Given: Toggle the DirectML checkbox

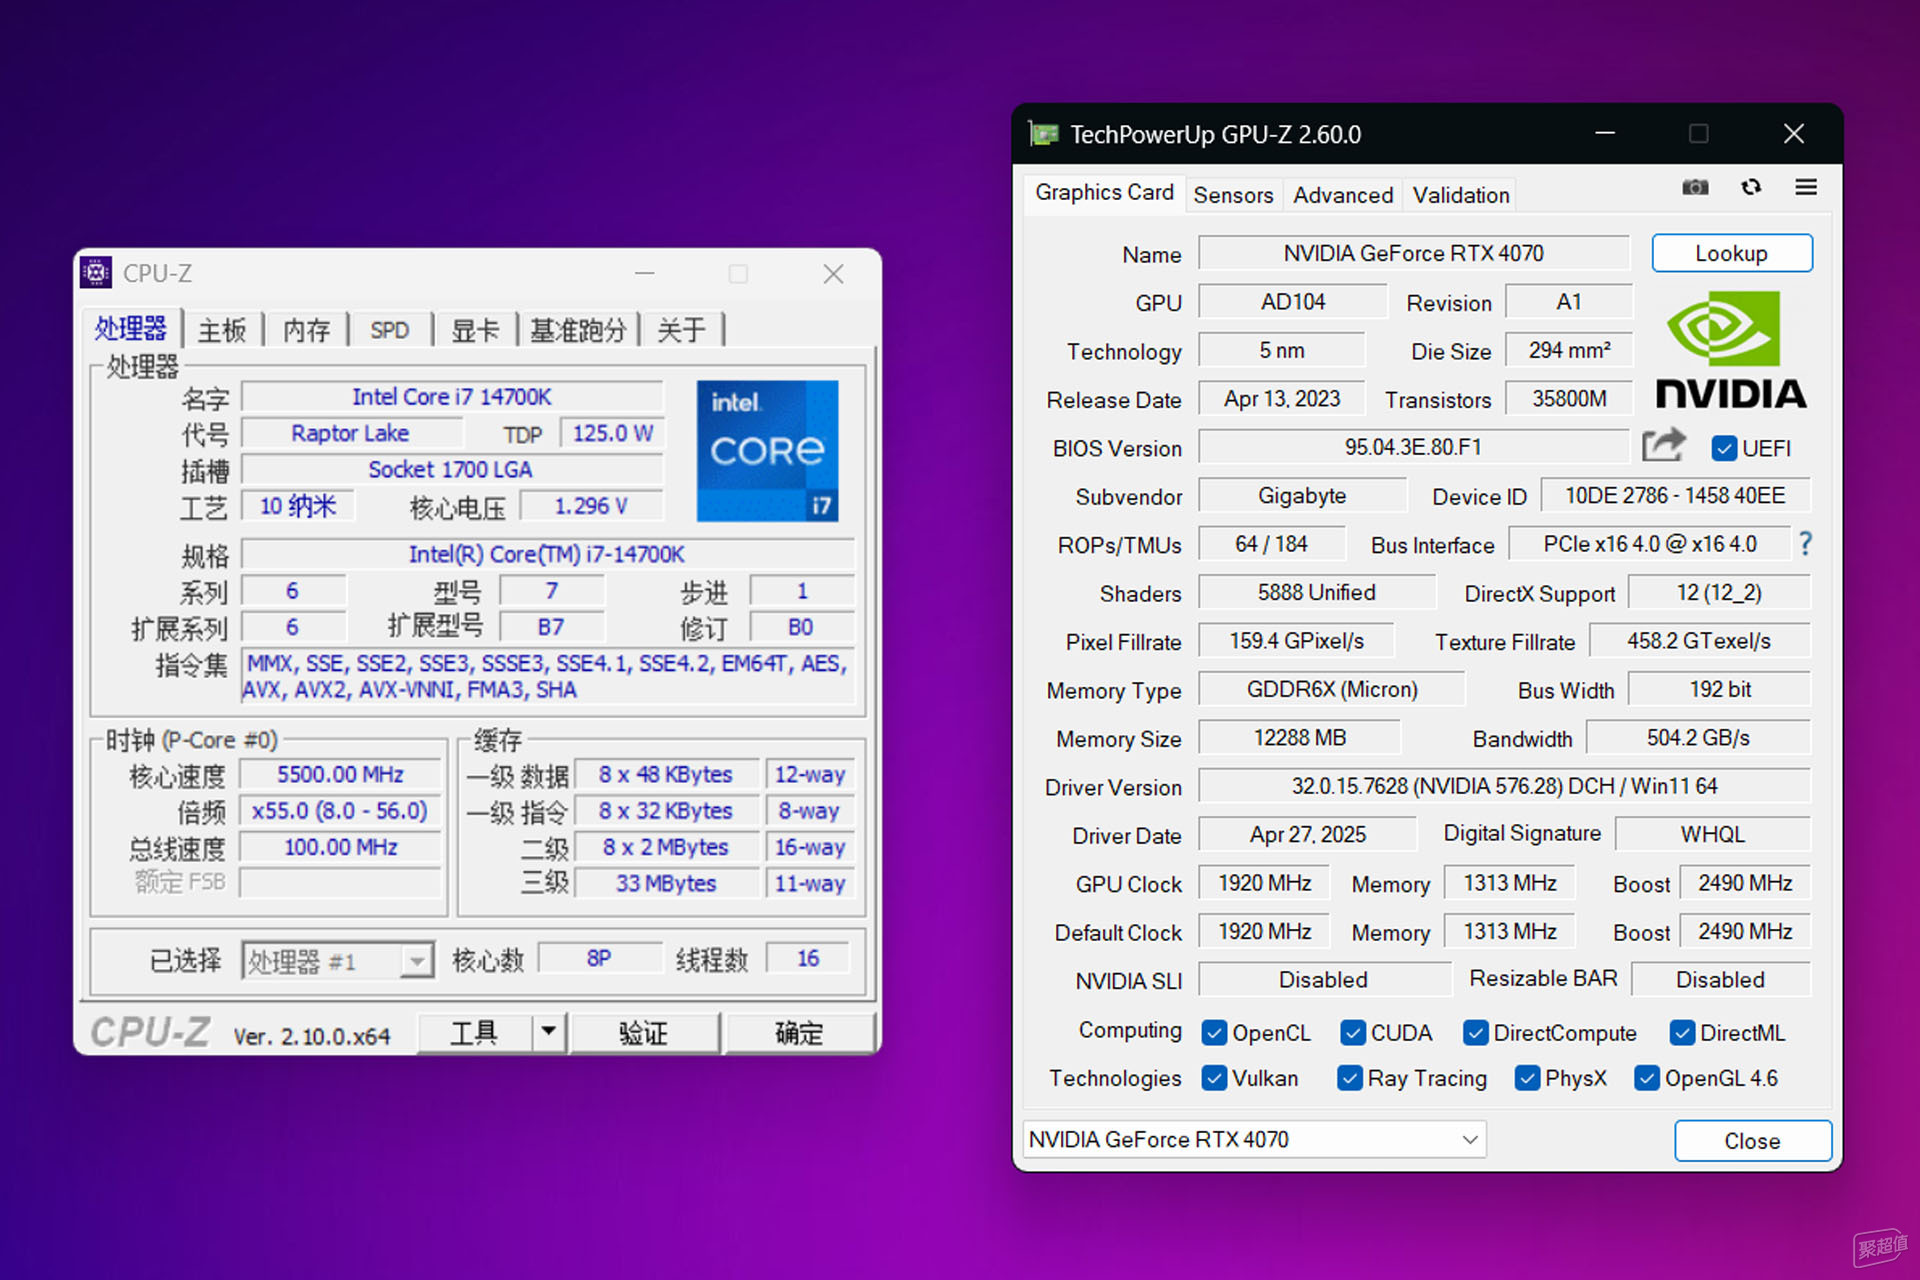Looking at the screenshot, I should (1682, 1033).
